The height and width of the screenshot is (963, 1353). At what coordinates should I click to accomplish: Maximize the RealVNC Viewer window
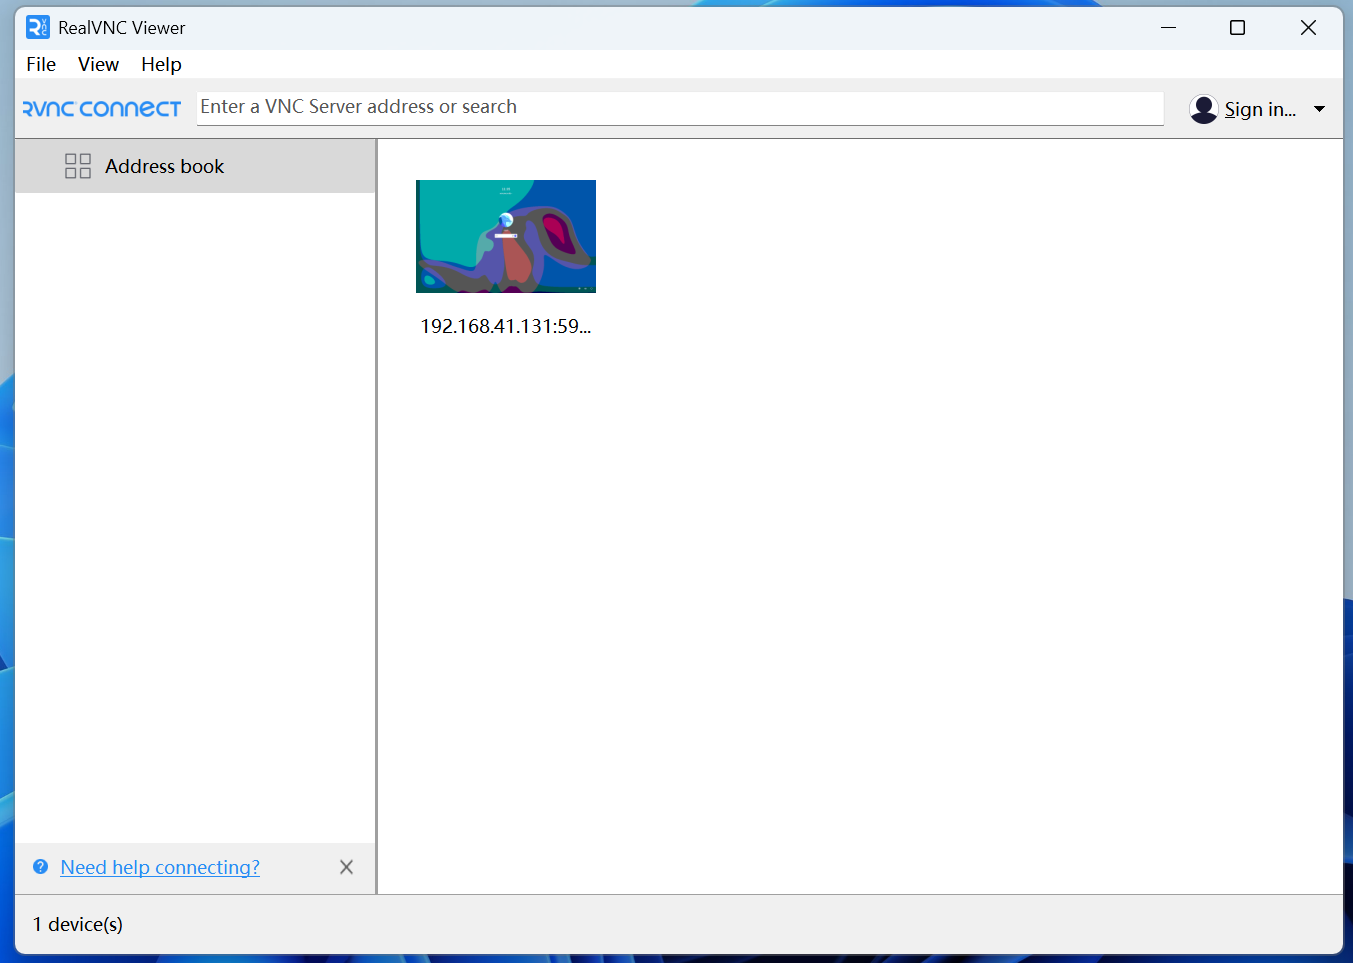point(1237,27)
